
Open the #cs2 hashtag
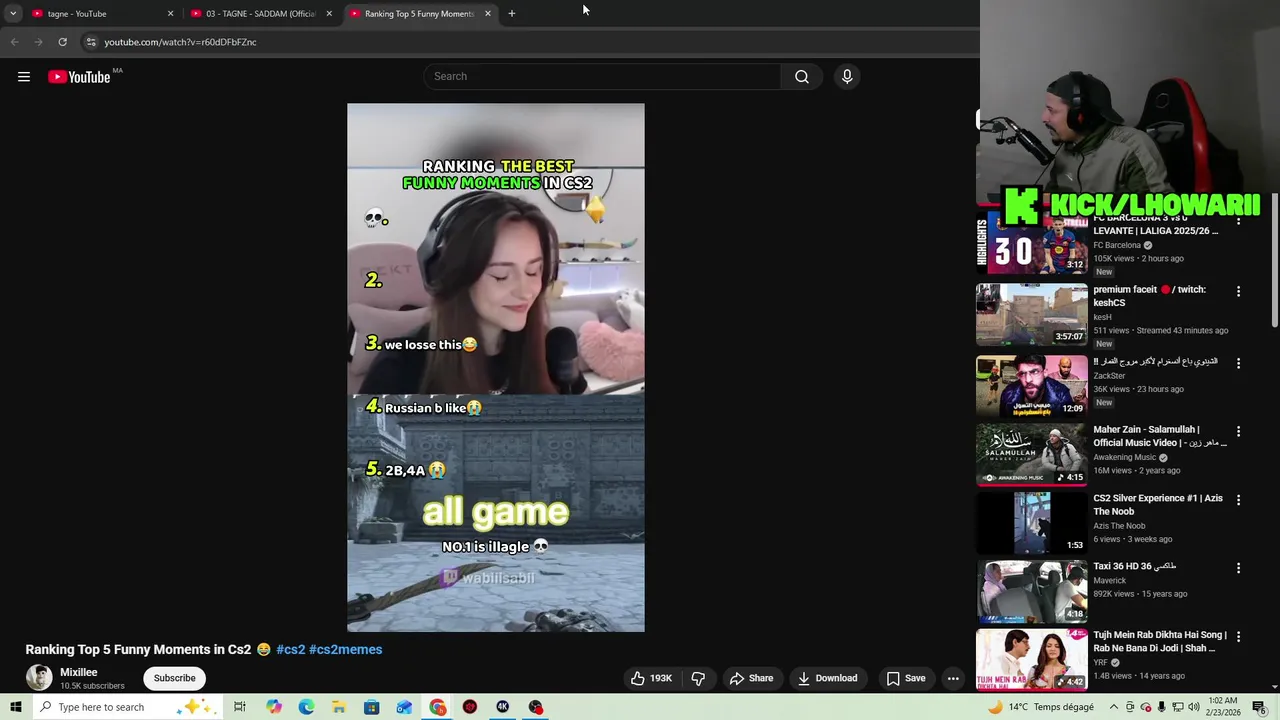[290, 649]
